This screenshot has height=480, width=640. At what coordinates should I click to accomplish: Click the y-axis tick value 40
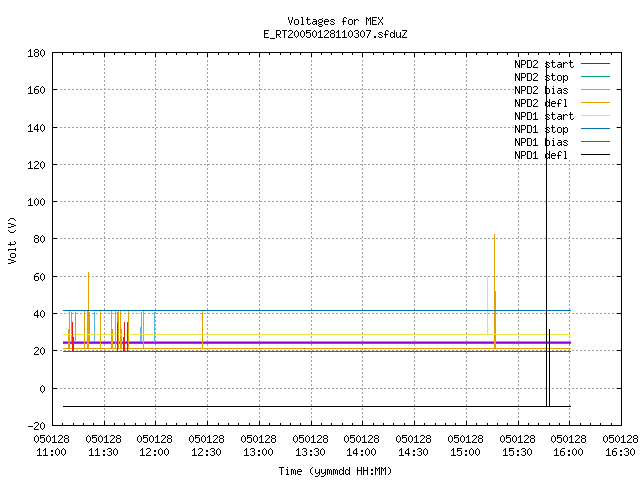click(39, 314)
